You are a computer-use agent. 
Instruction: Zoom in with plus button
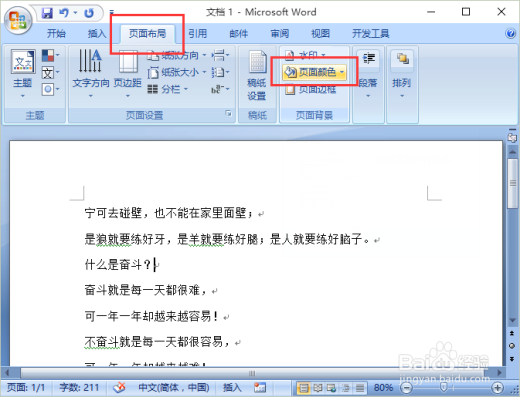click(x=497, y=388)
